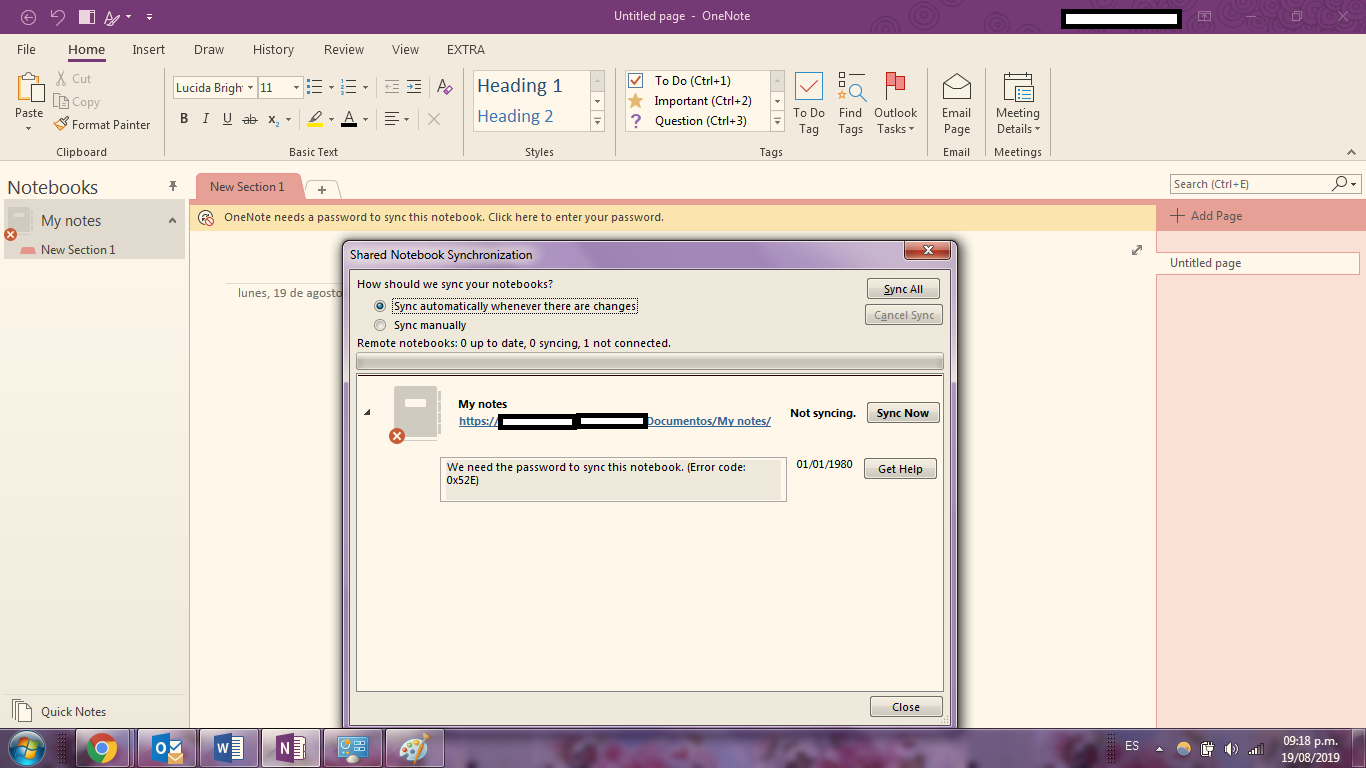1366x768 pixels.
Task: Click the Sync Now button
Action: (903, 413)
